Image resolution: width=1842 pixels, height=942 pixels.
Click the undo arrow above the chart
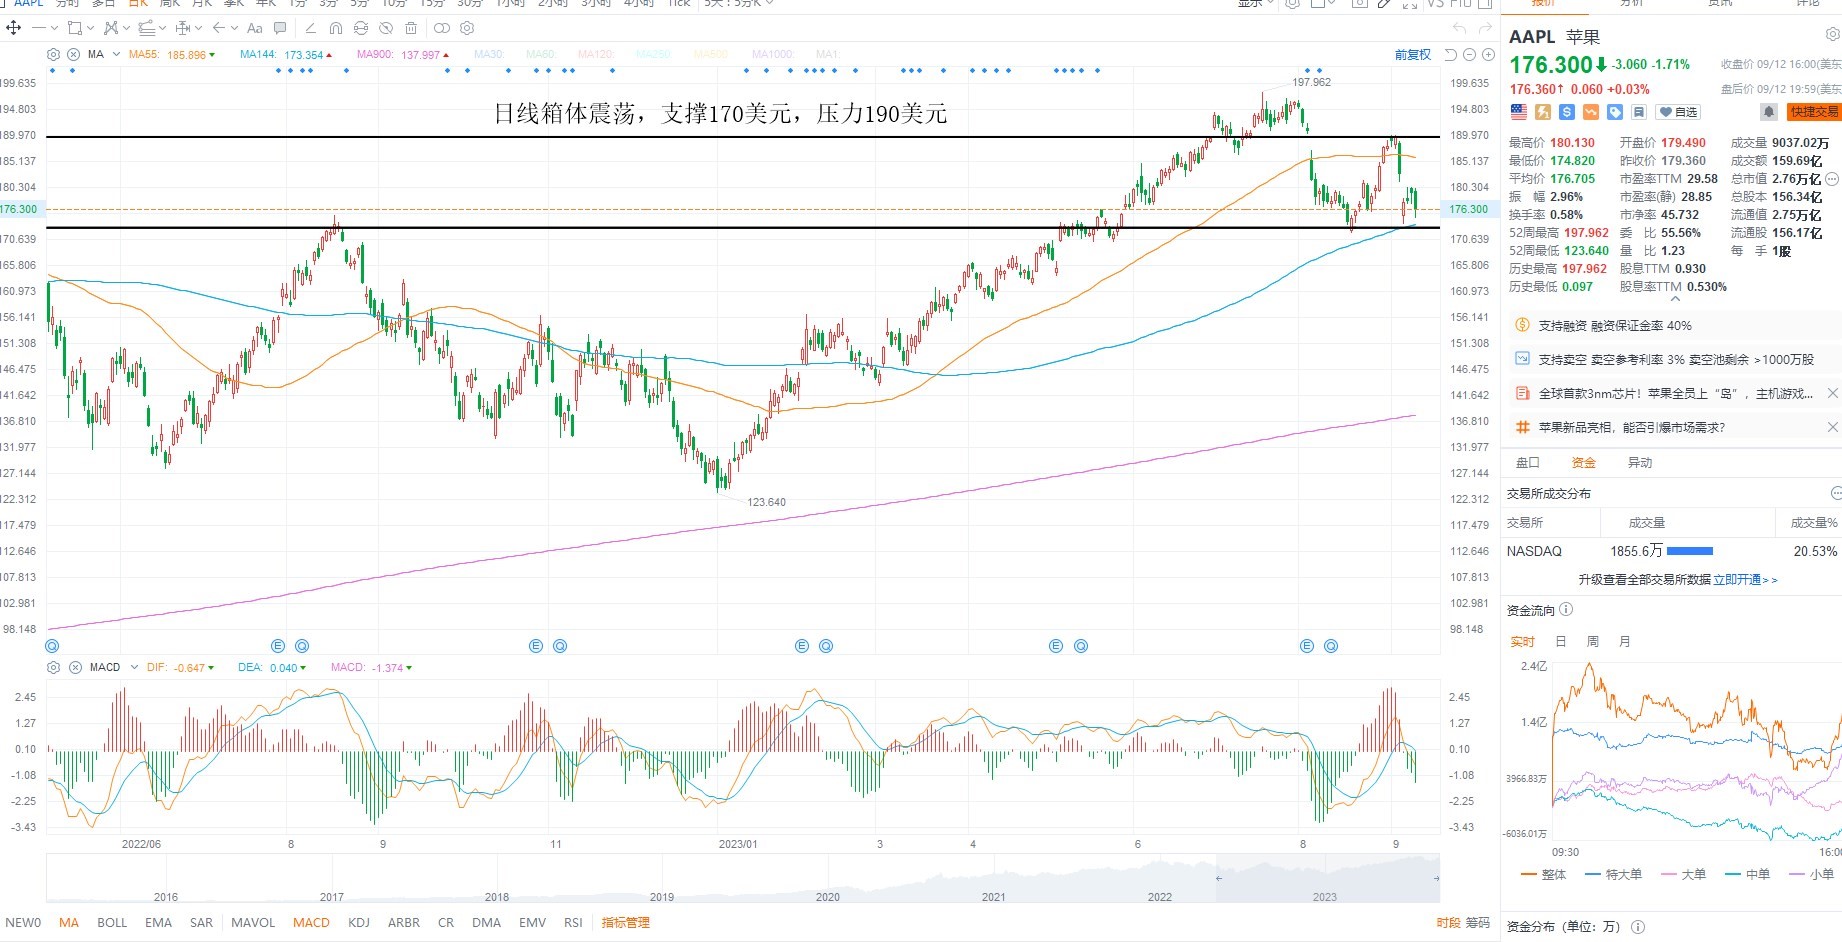tap(1458, 28)
